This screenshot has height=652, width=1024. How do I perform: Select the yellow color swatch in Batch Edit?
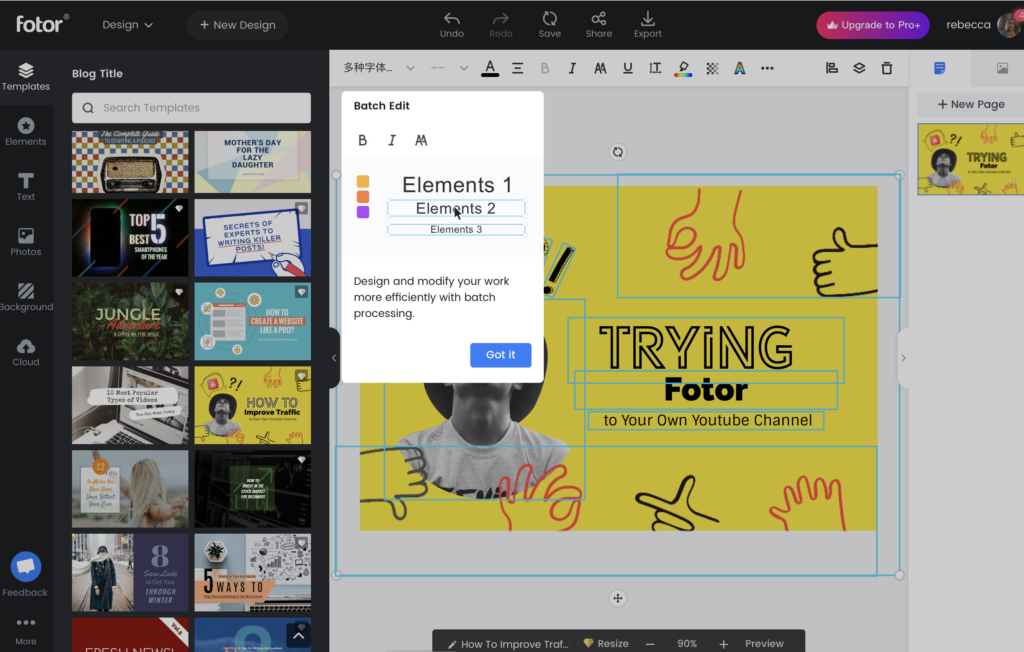363,181
